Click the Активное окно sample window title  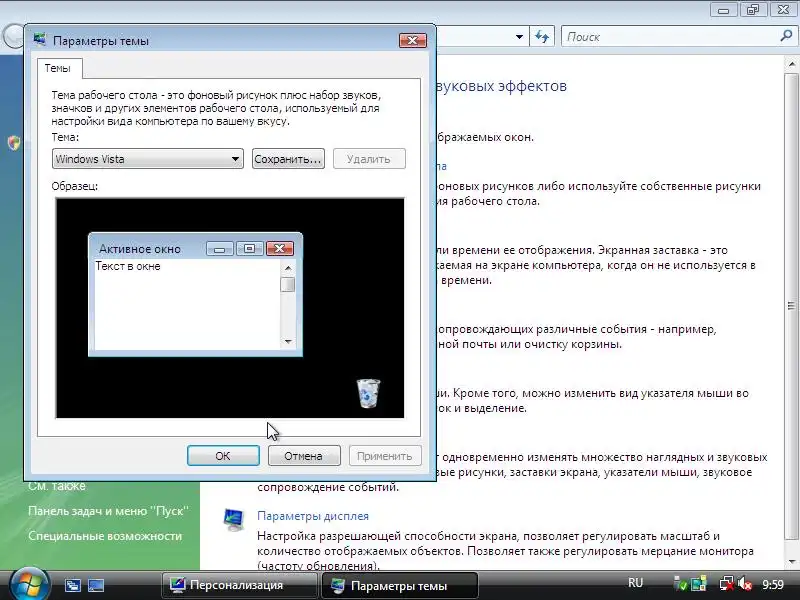pos(140,249)
